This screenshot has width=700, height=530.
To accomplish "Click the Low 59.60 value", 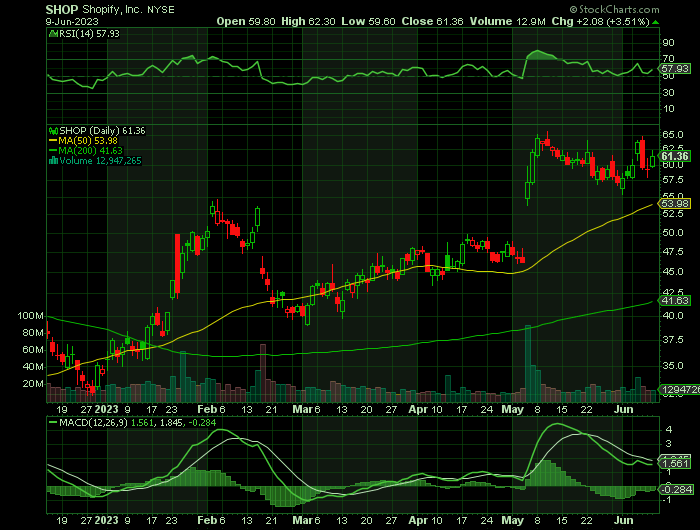I will tap(368, 21).
